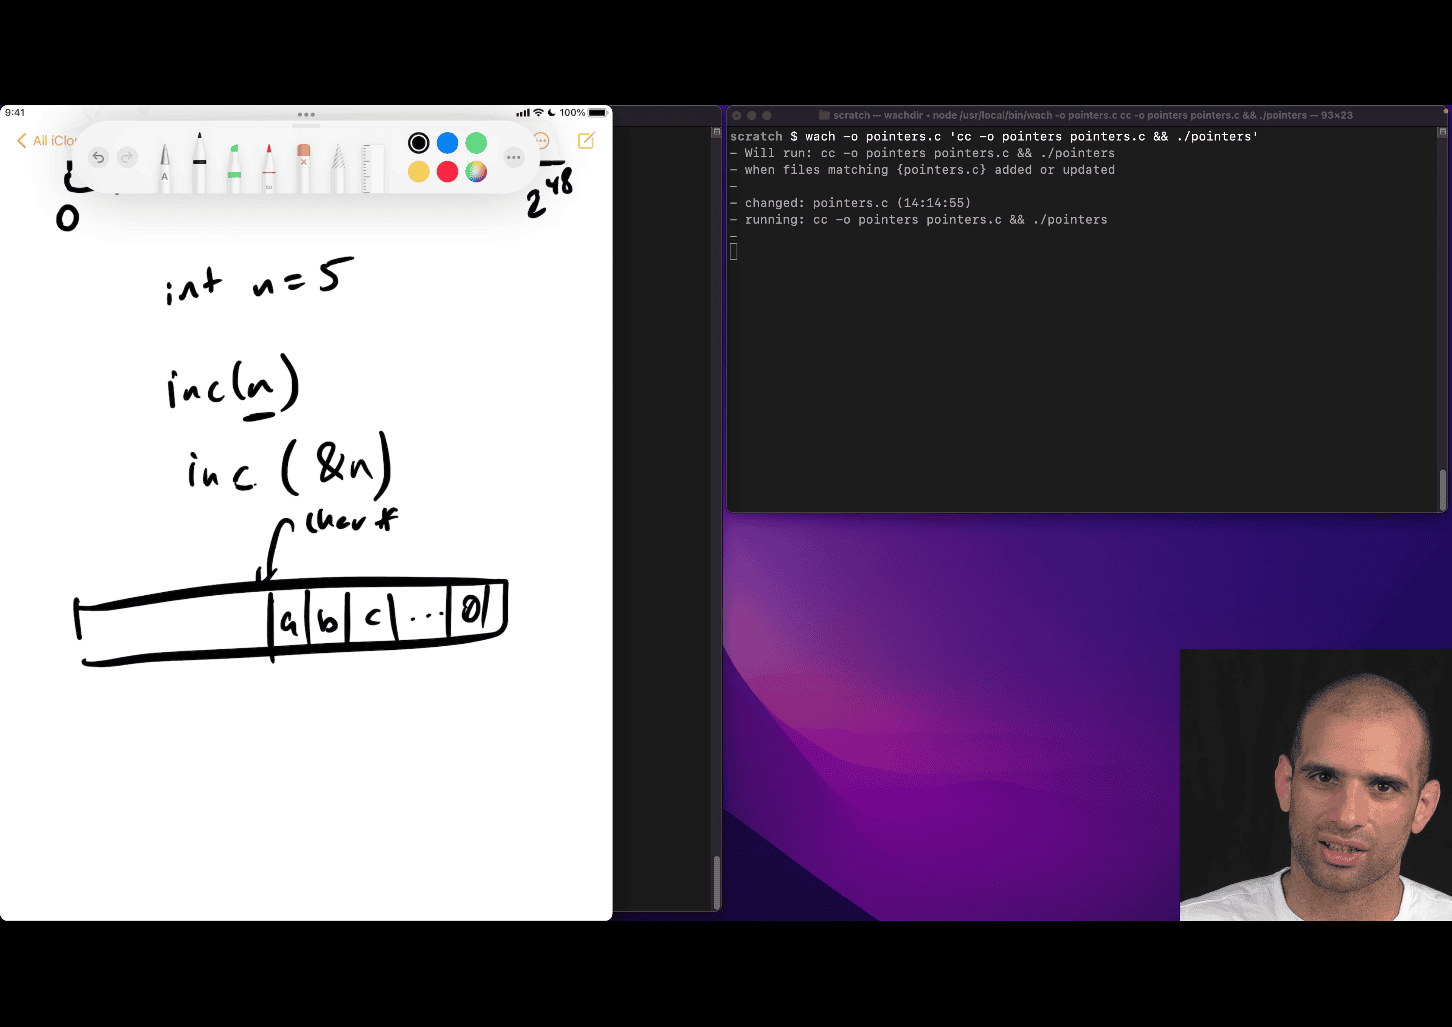Open the note actions ellipsis menu
Screen dimensions: 1452x1027
[542, 141]
